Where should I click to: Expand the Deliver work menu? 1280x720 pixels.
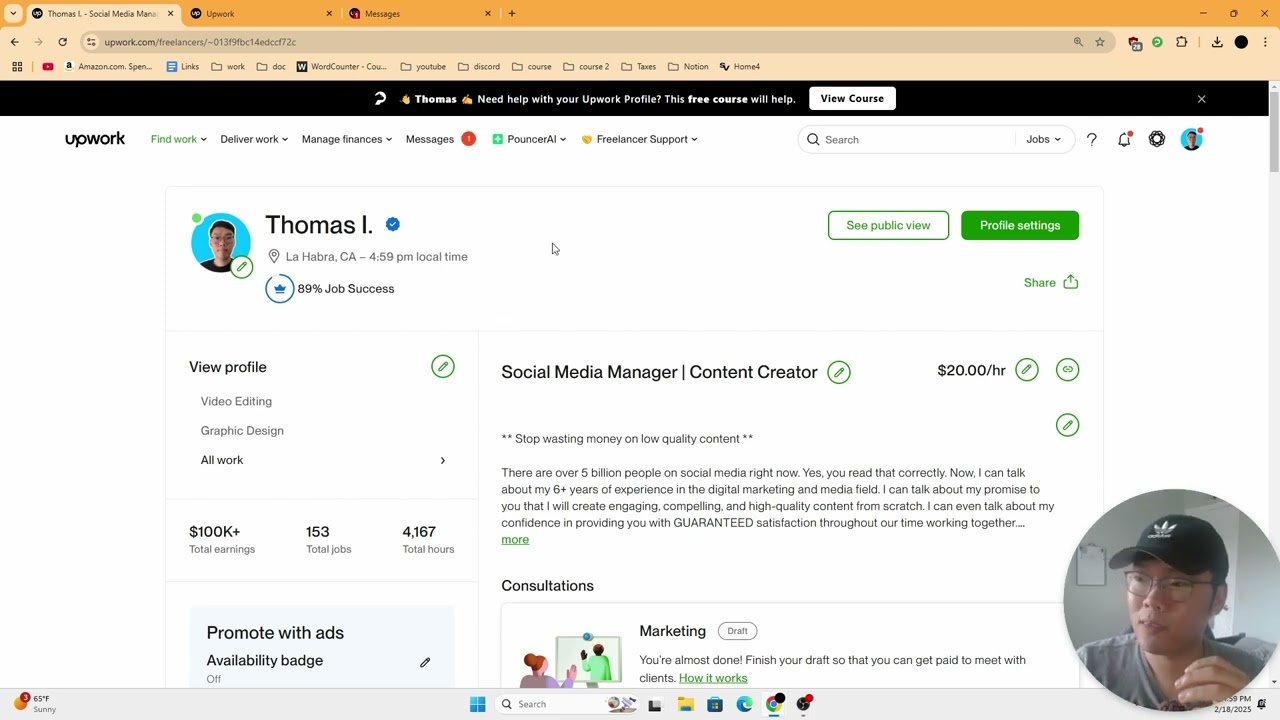[254, 139]
